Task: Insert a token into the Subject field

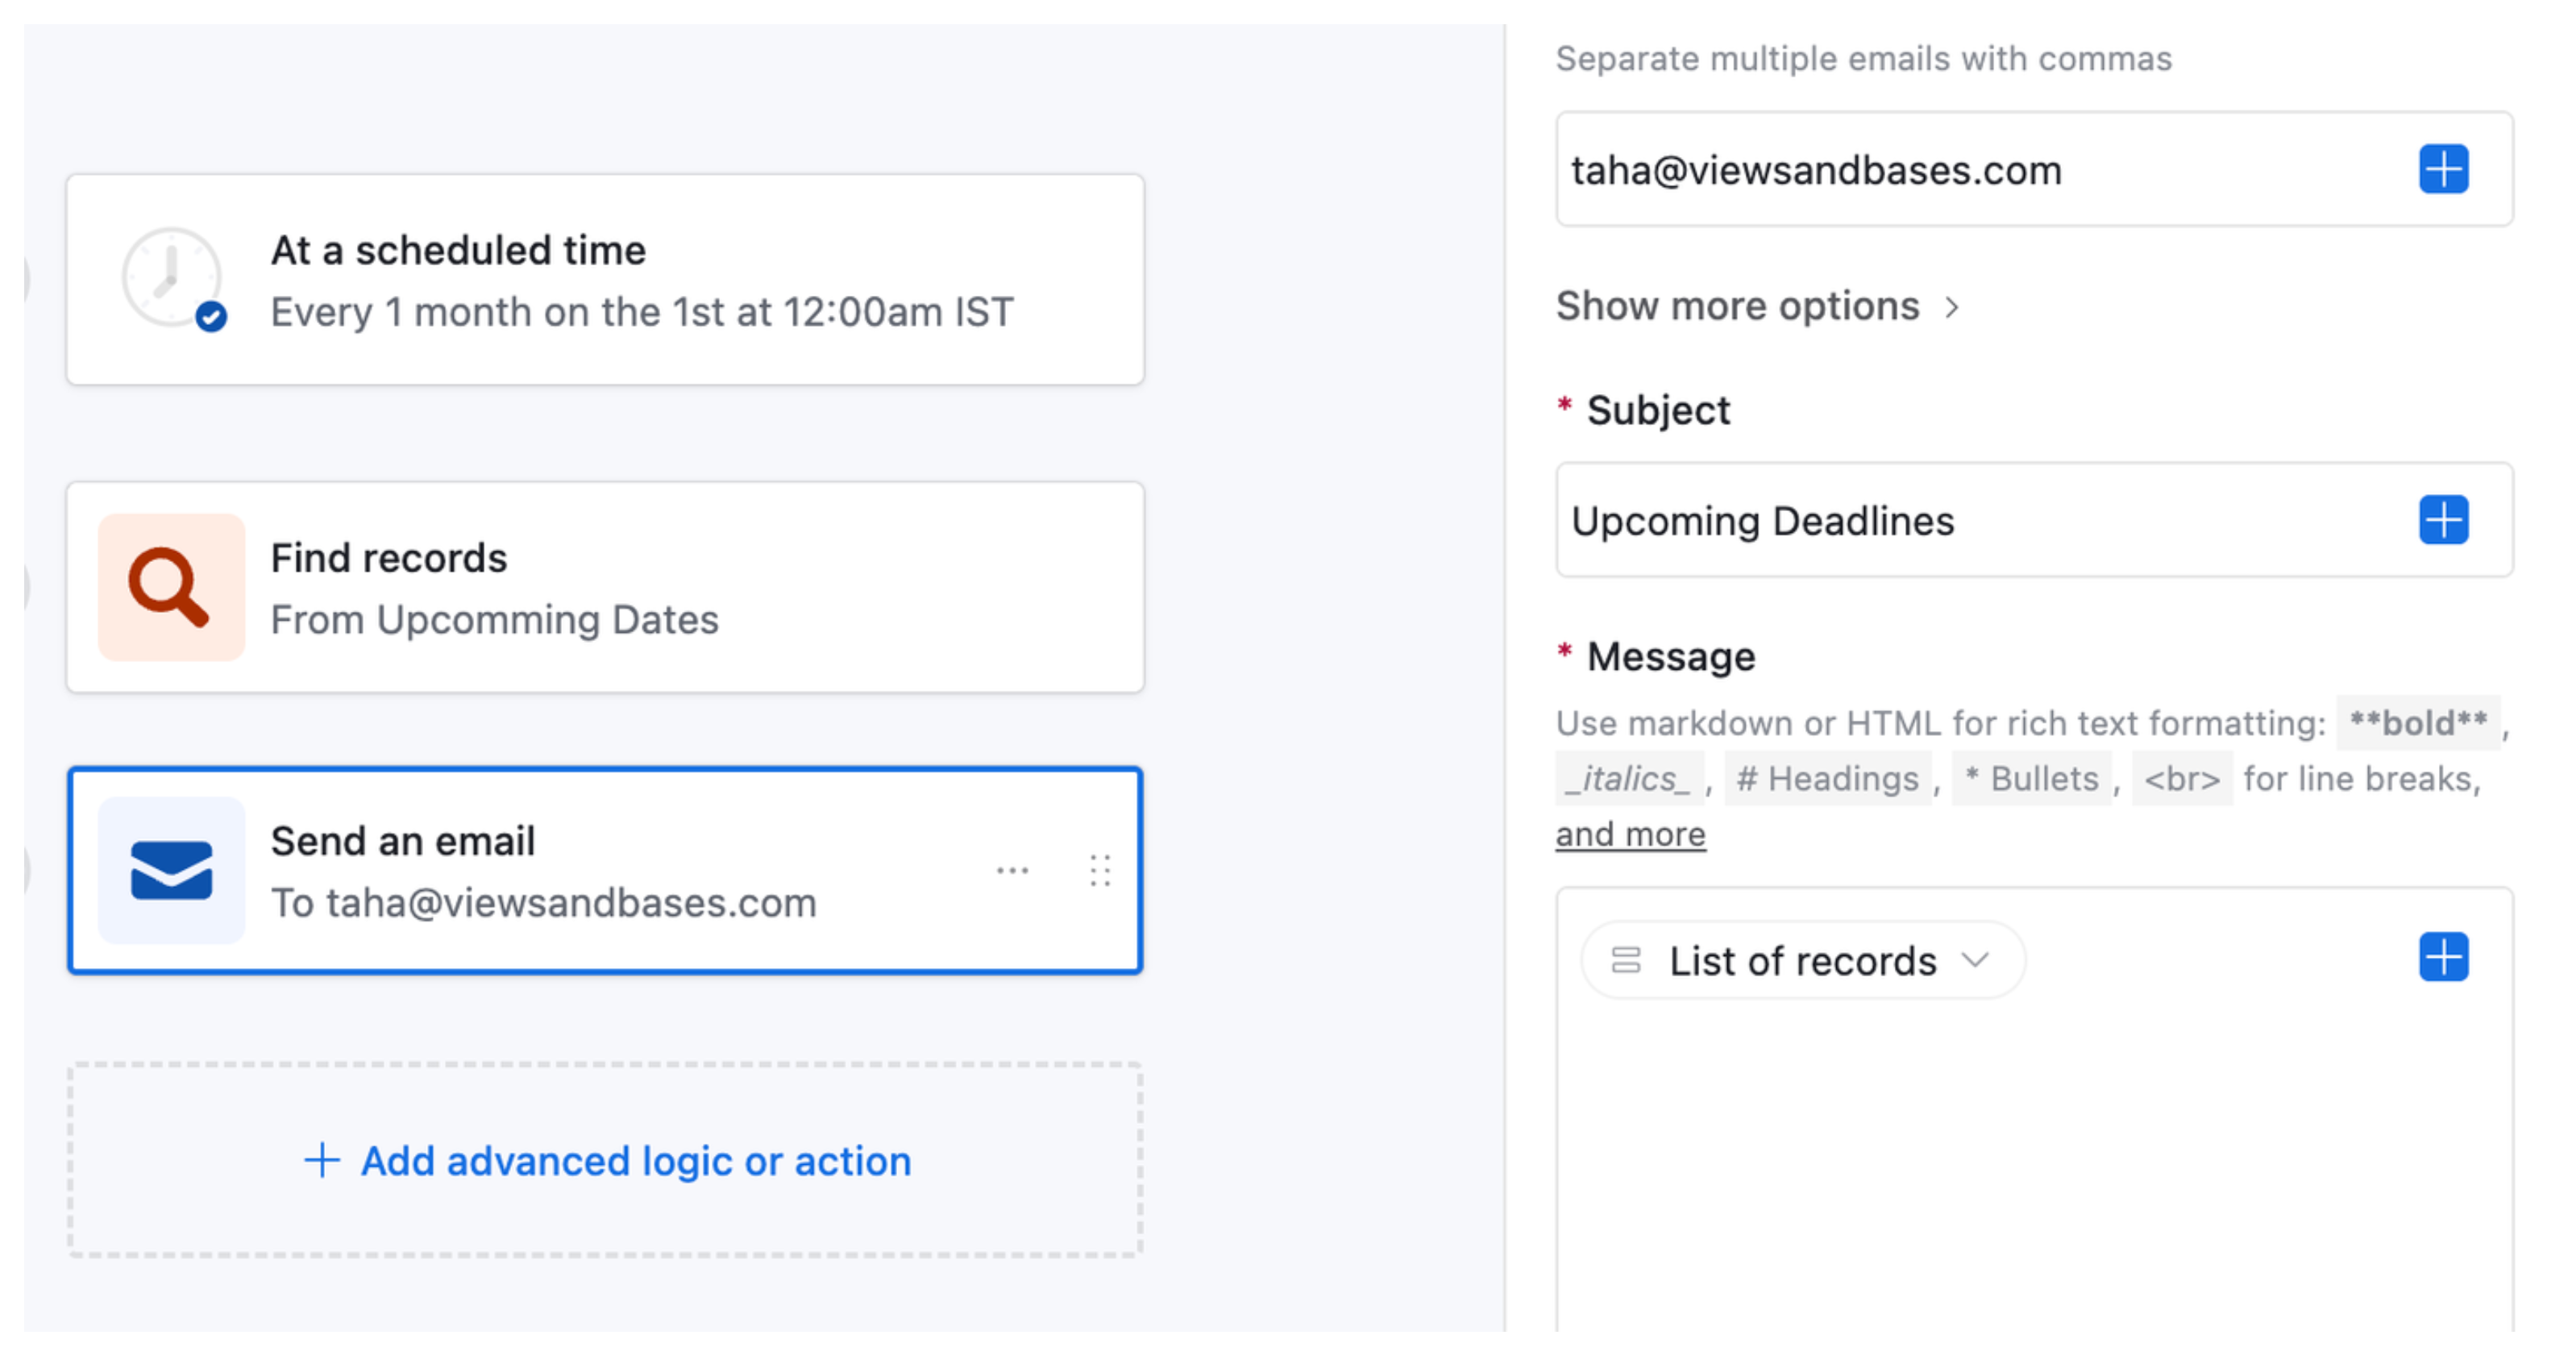Action: (x=2443, y=519)
